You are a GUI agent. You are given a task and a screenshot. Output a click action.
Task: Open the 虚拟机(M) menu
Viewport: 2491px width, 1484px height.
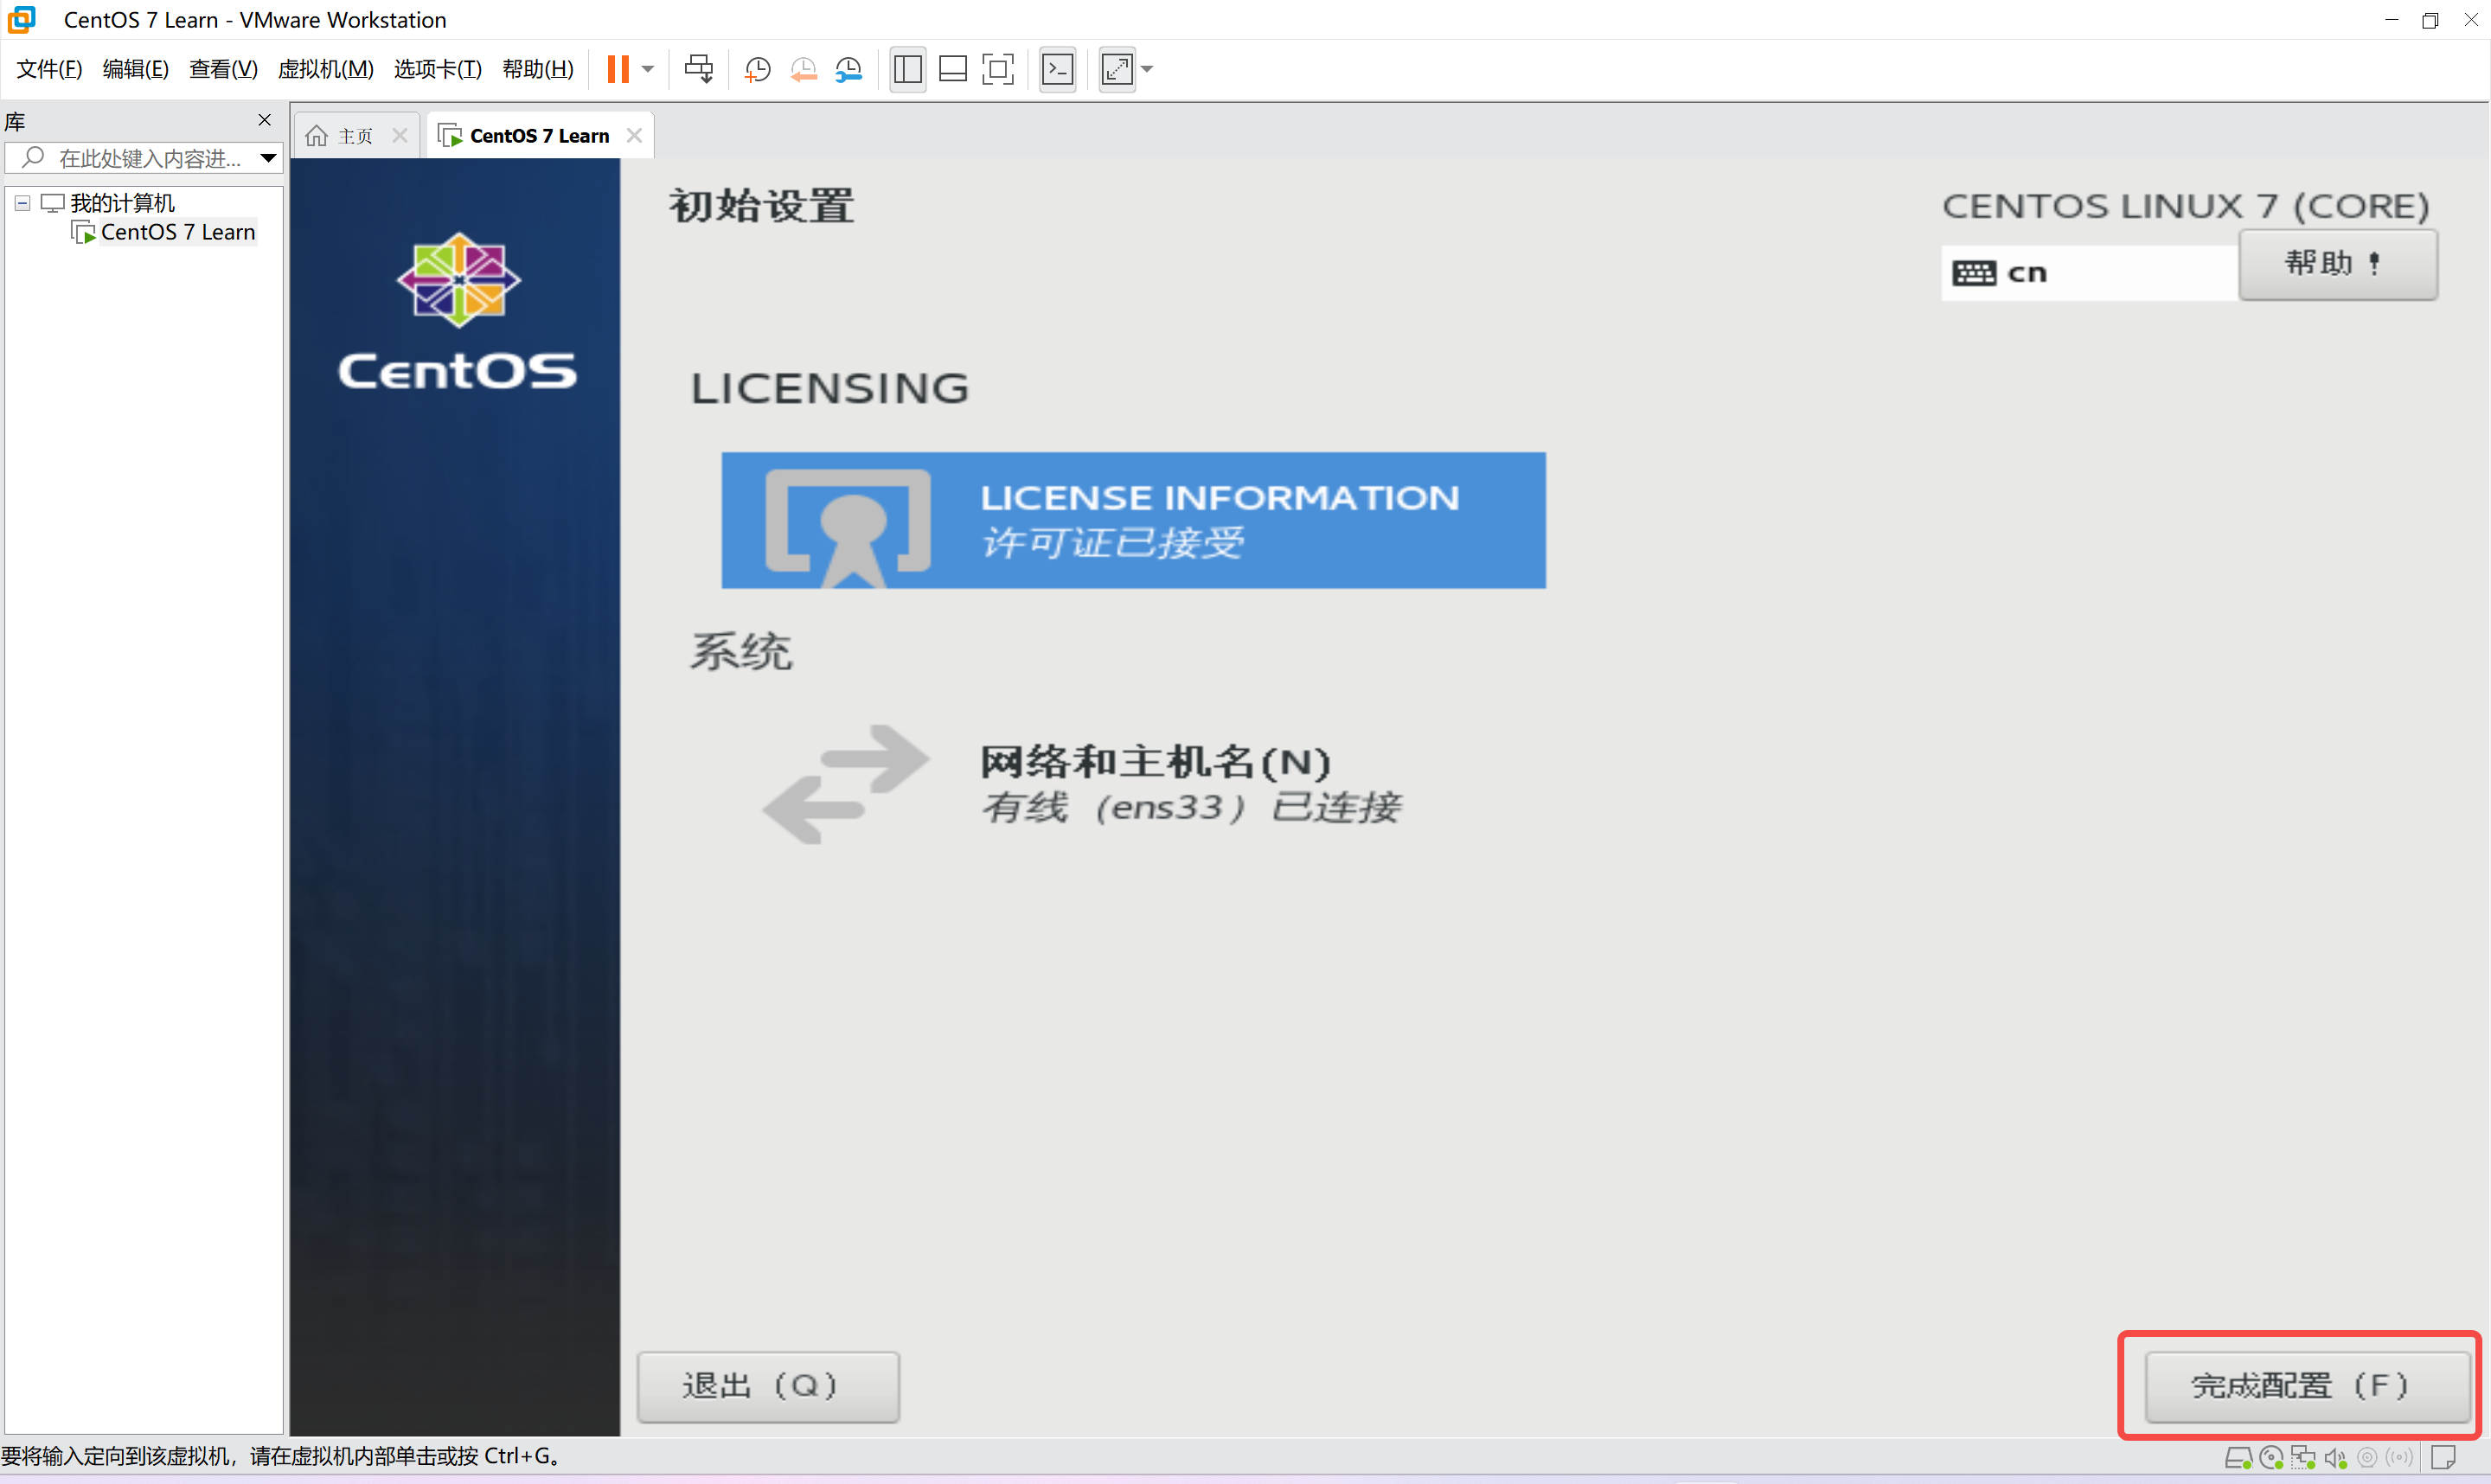(325, 69)
